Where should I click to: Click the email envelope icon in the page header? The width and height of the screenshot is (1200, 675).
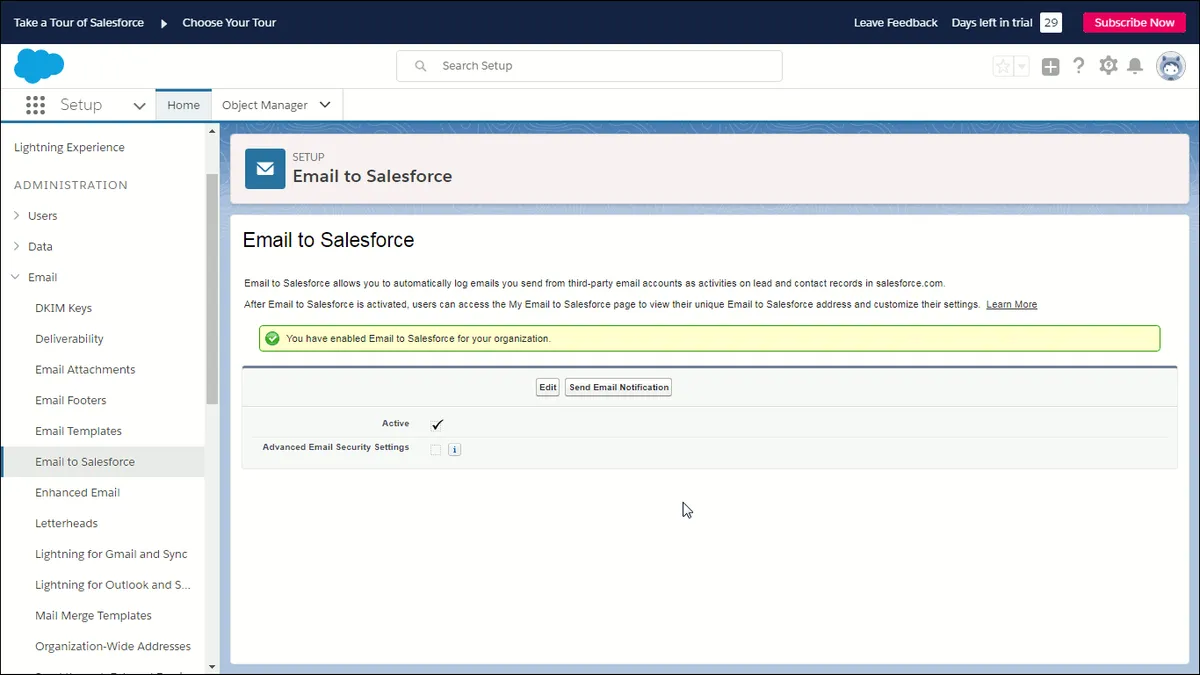point(265,169)
